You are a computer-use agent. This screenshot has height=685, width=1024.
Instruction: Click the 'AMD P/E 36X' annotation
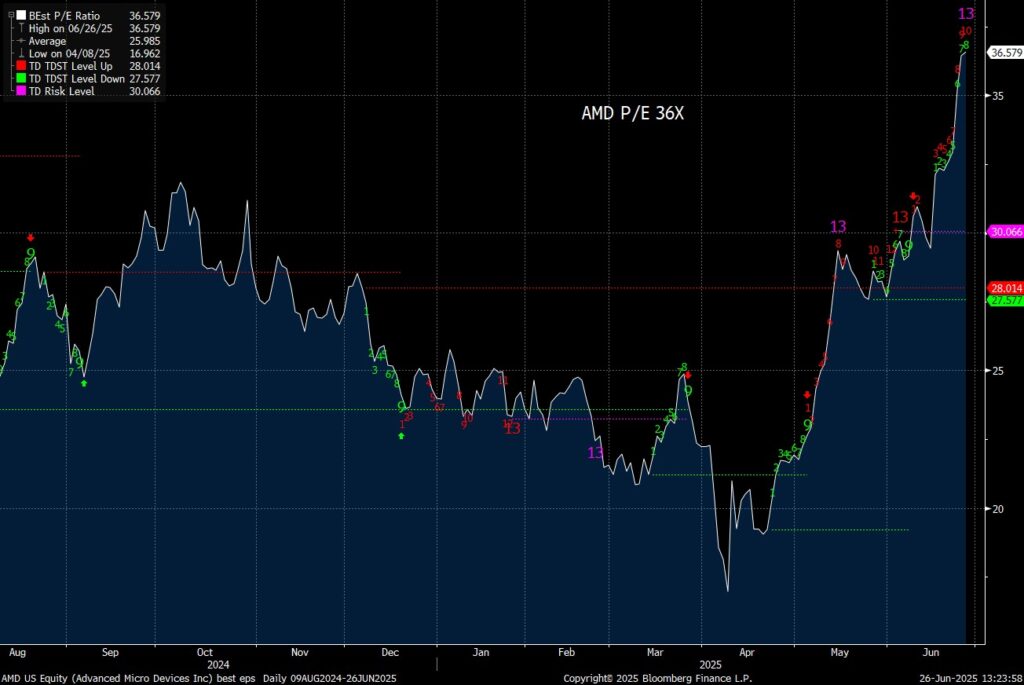tap(632, 113)
